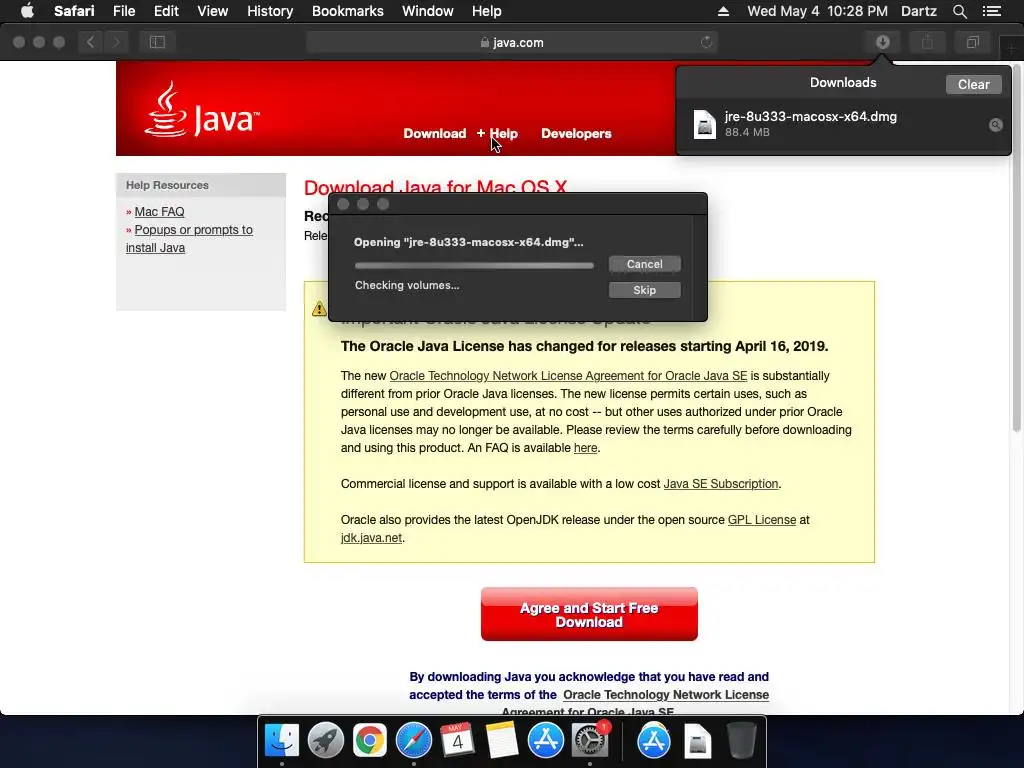Viewport: 1024px width, 768px height.
Task: Reveal jre-8u333 download in Finder magnifier icon
Action: point(995,125)
